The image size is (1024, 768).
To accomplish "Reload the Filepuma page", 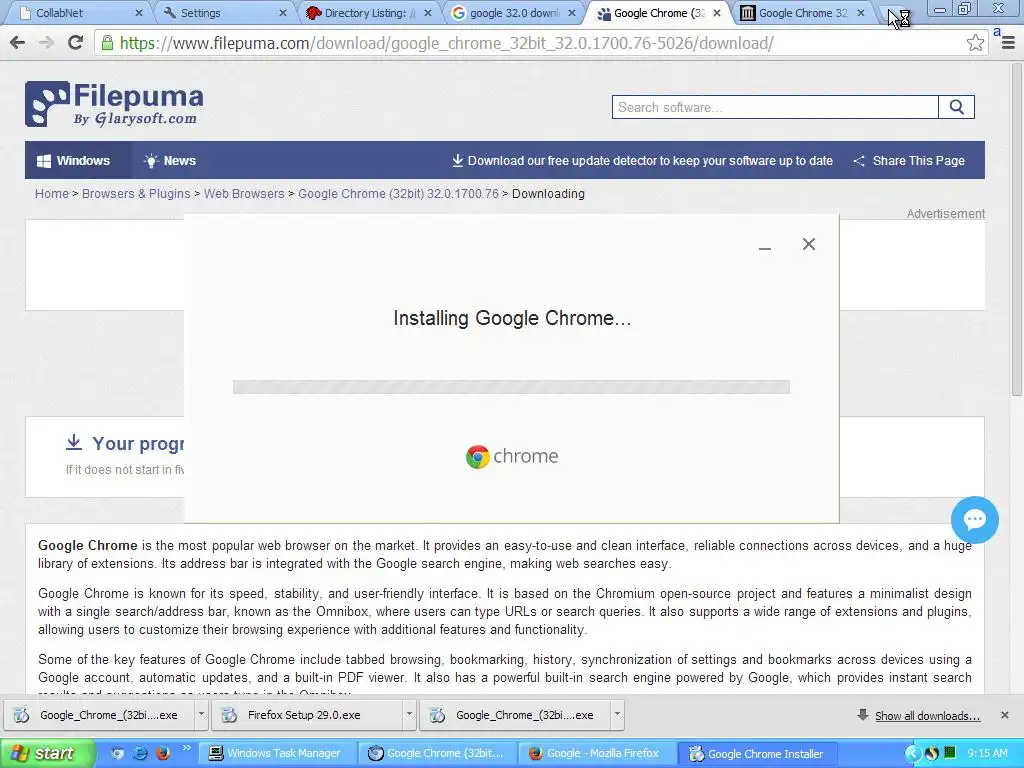I will click(75, 42).
